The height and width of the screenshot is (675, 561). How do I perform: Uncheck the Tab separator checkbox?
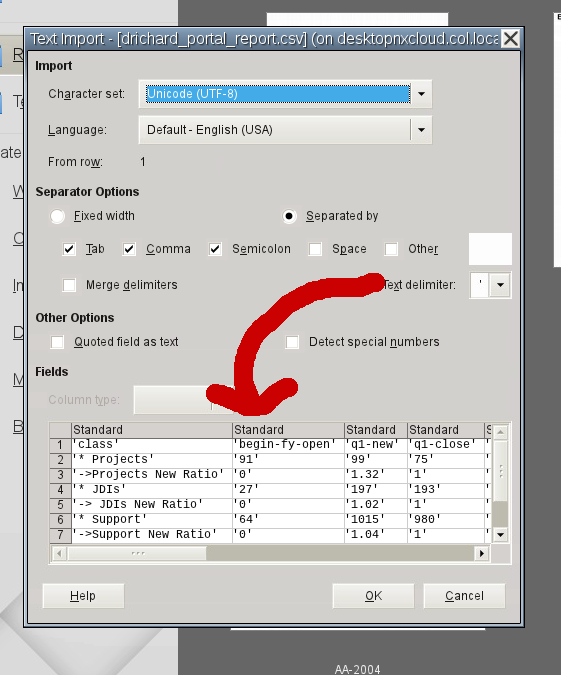click(x=69, y=249)
